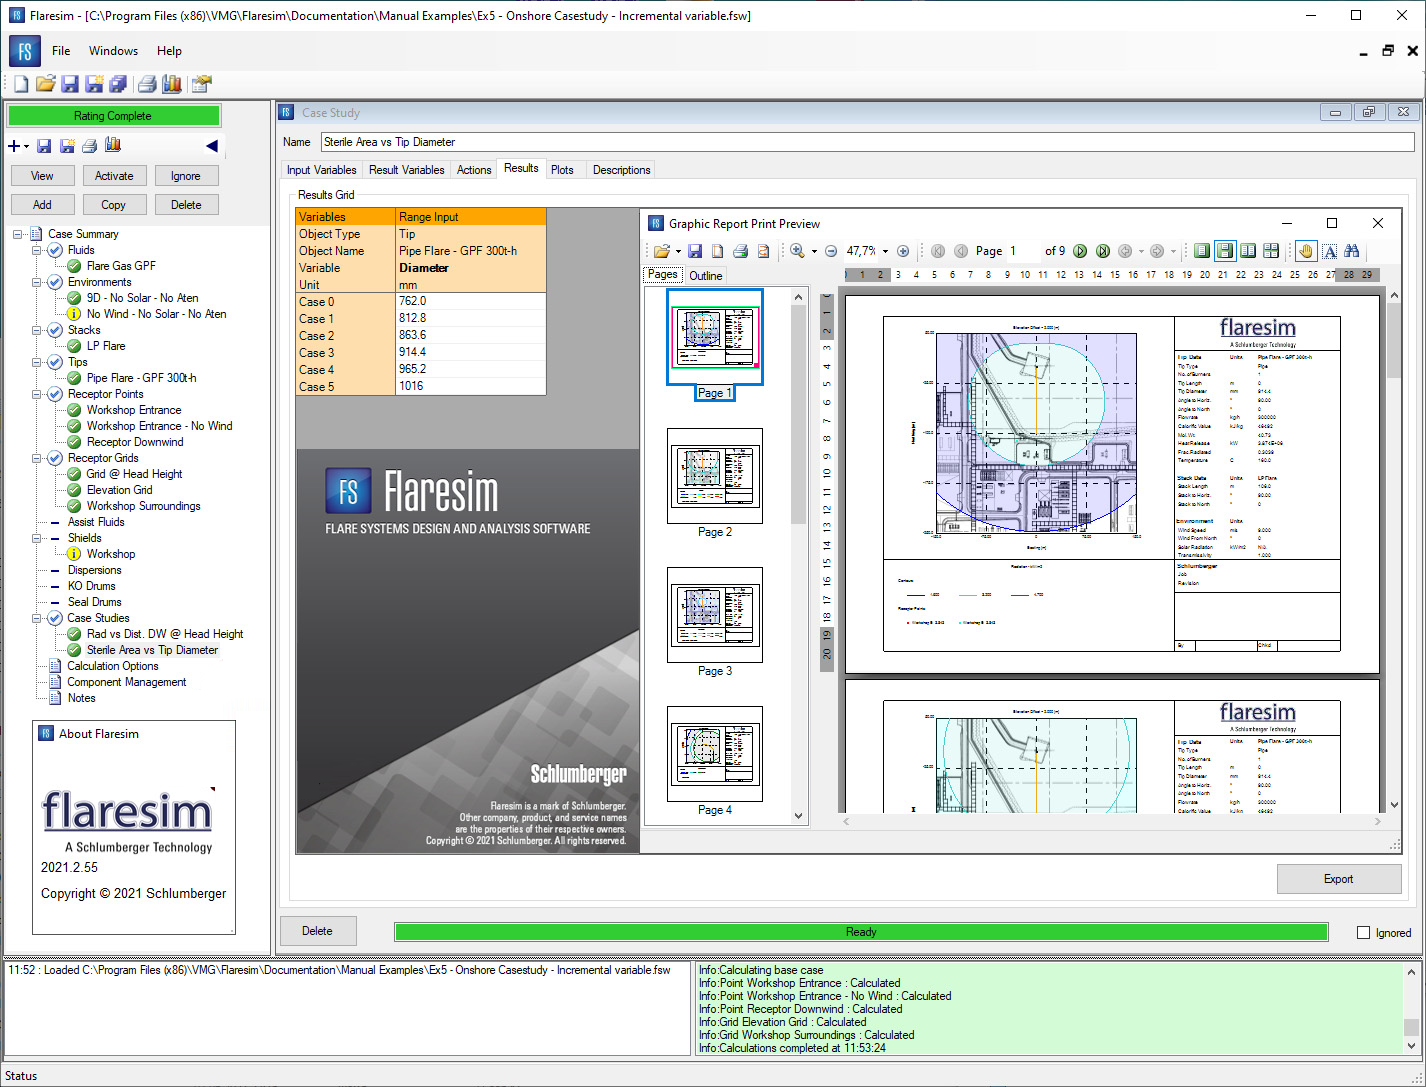Click the Zoom Out minus icon
Screen dimensions: 1426x1087
point(831,251)
